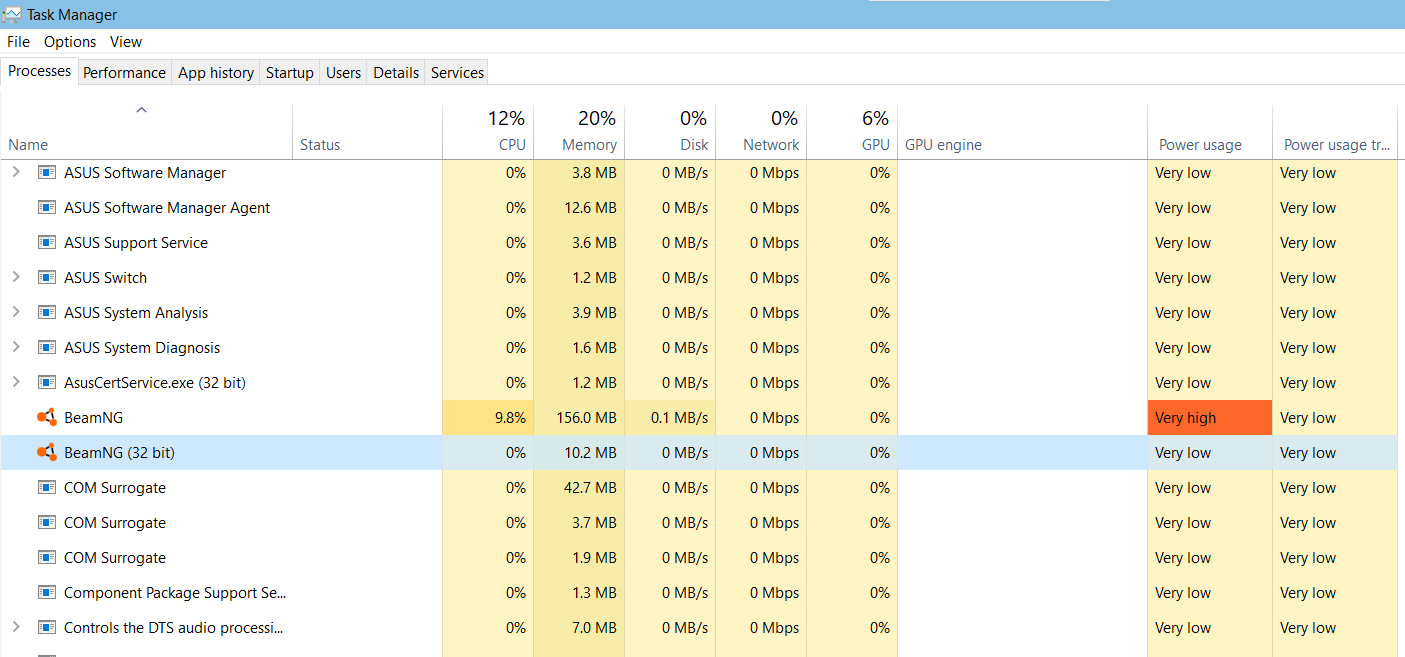This screenshot has width=1405, height=657.
Task: Click the Component Package Support process icon
Action: click(x=46, y=593)
